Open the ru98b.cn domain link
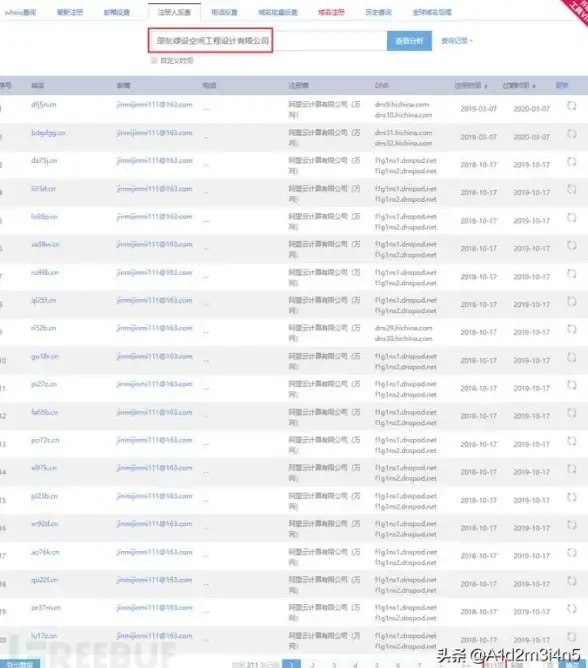Image resolution: width=588 pixels, height=668 pixels. pyautogui.click(x=45, y=273)
